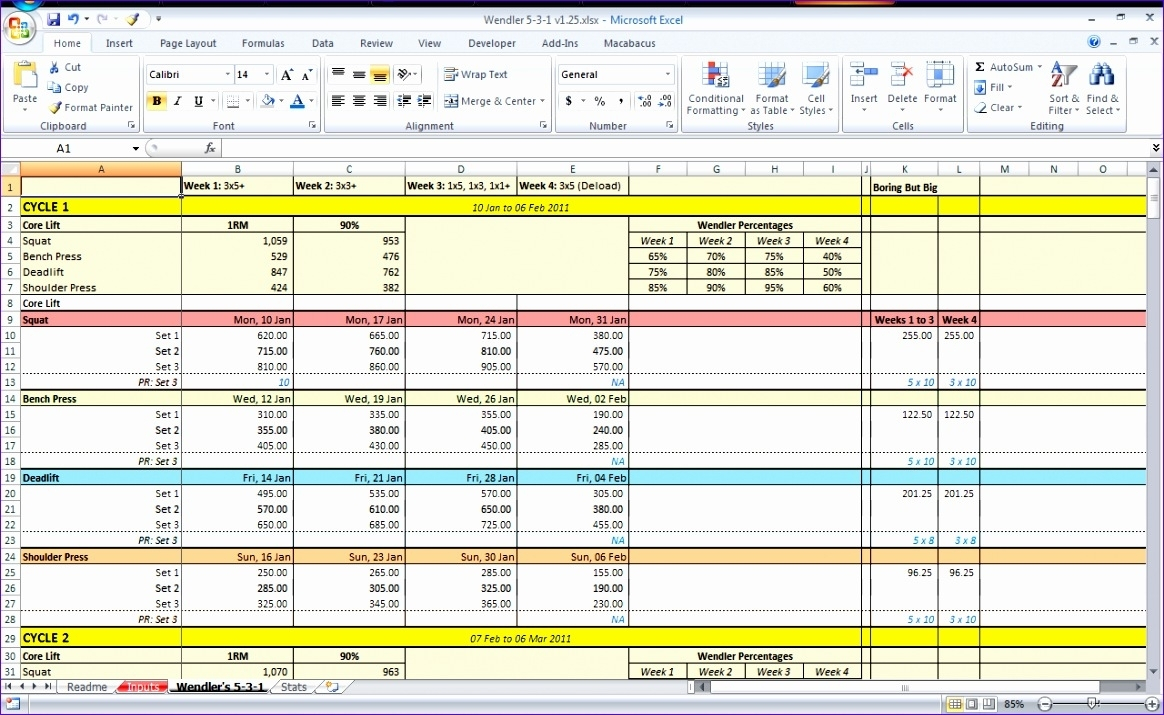
Task: Click the AutoSum button
Action: [1004, 67]
